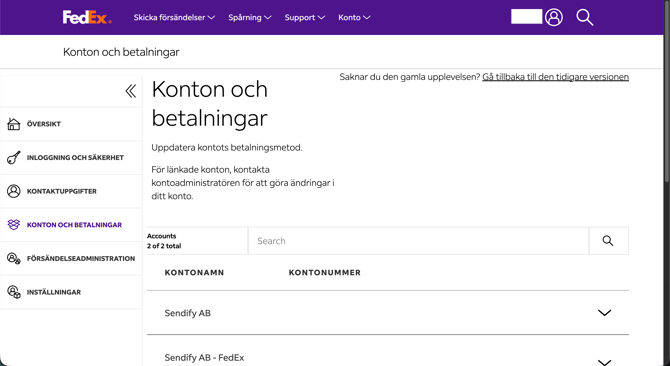Click the Konton och betalningar box icon
The width and height of the screenshot is (670, 366).
[14, 225]
